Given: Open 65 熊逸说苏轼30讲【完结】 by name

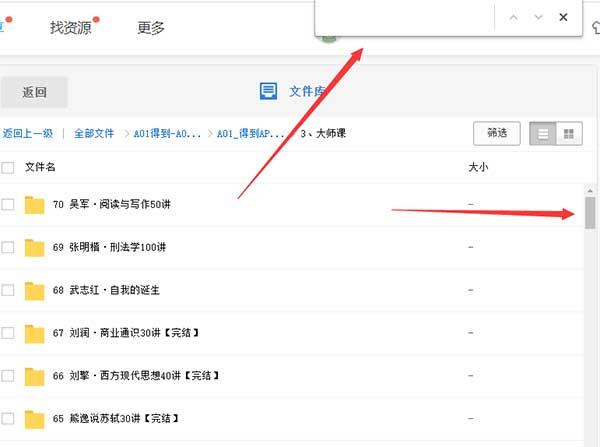Looking at the screenshot, I should [116, 419].
